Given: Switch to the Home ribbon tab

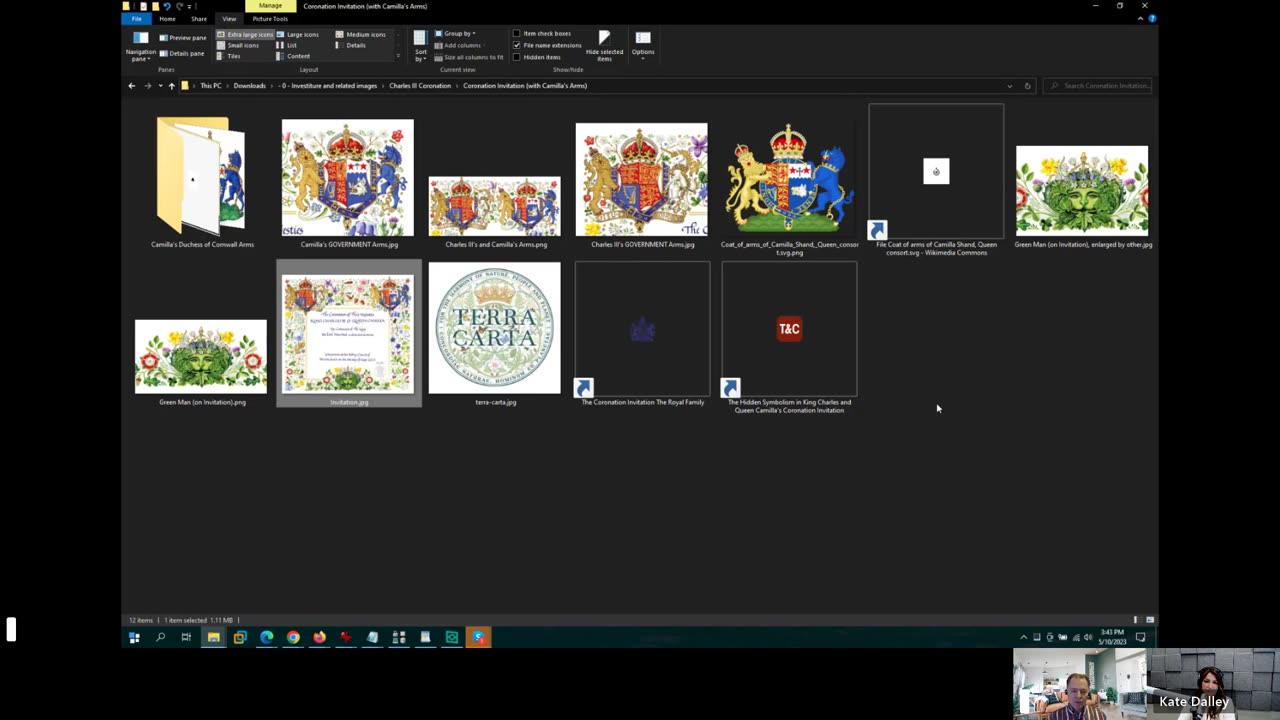Looking at the screenshot, I should 167,18.
